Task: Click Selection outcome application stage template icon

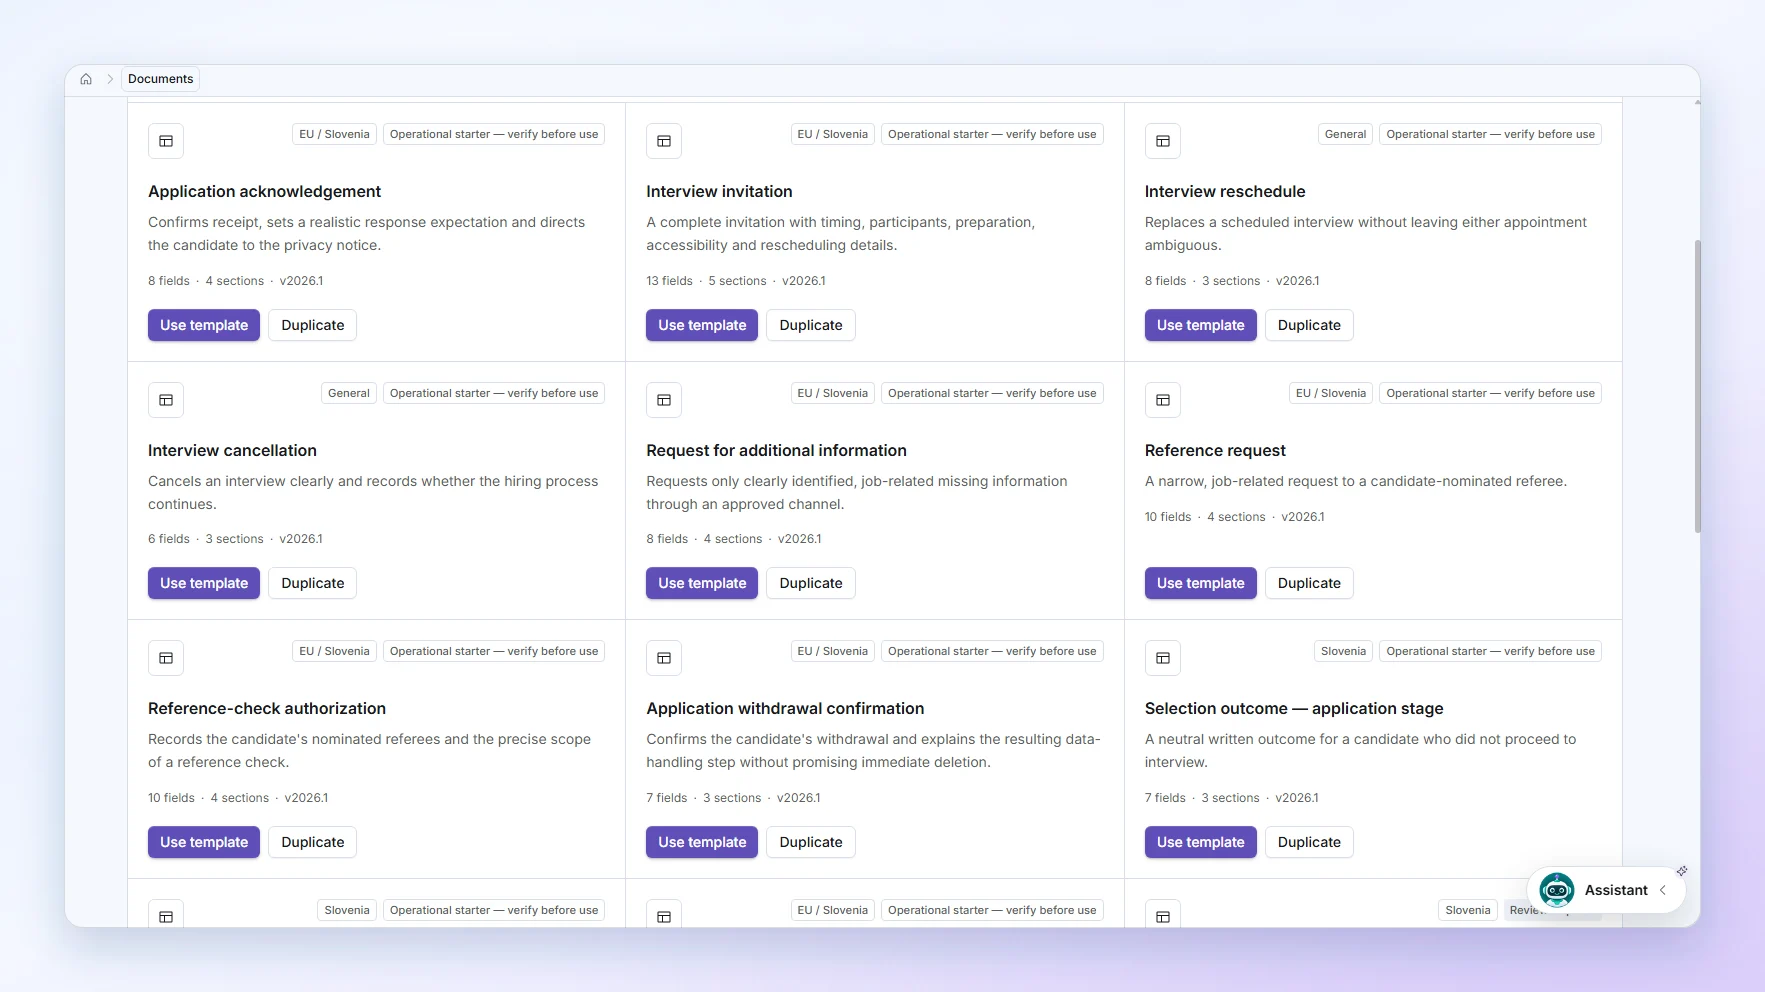Action: point(1163,658)
